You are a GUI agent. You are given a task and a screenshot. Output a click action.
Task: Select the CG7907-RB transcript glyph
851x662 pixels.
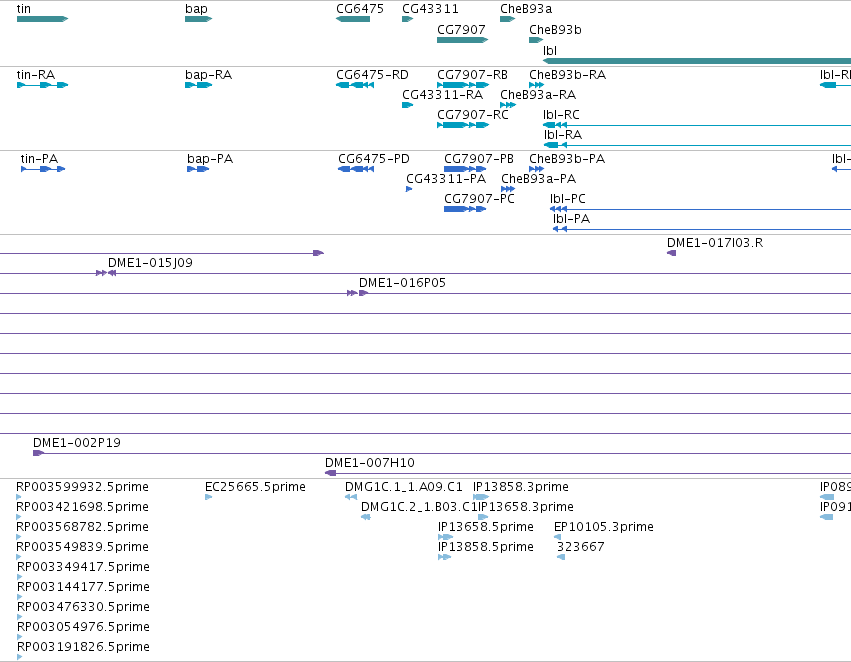pos(463,85)
